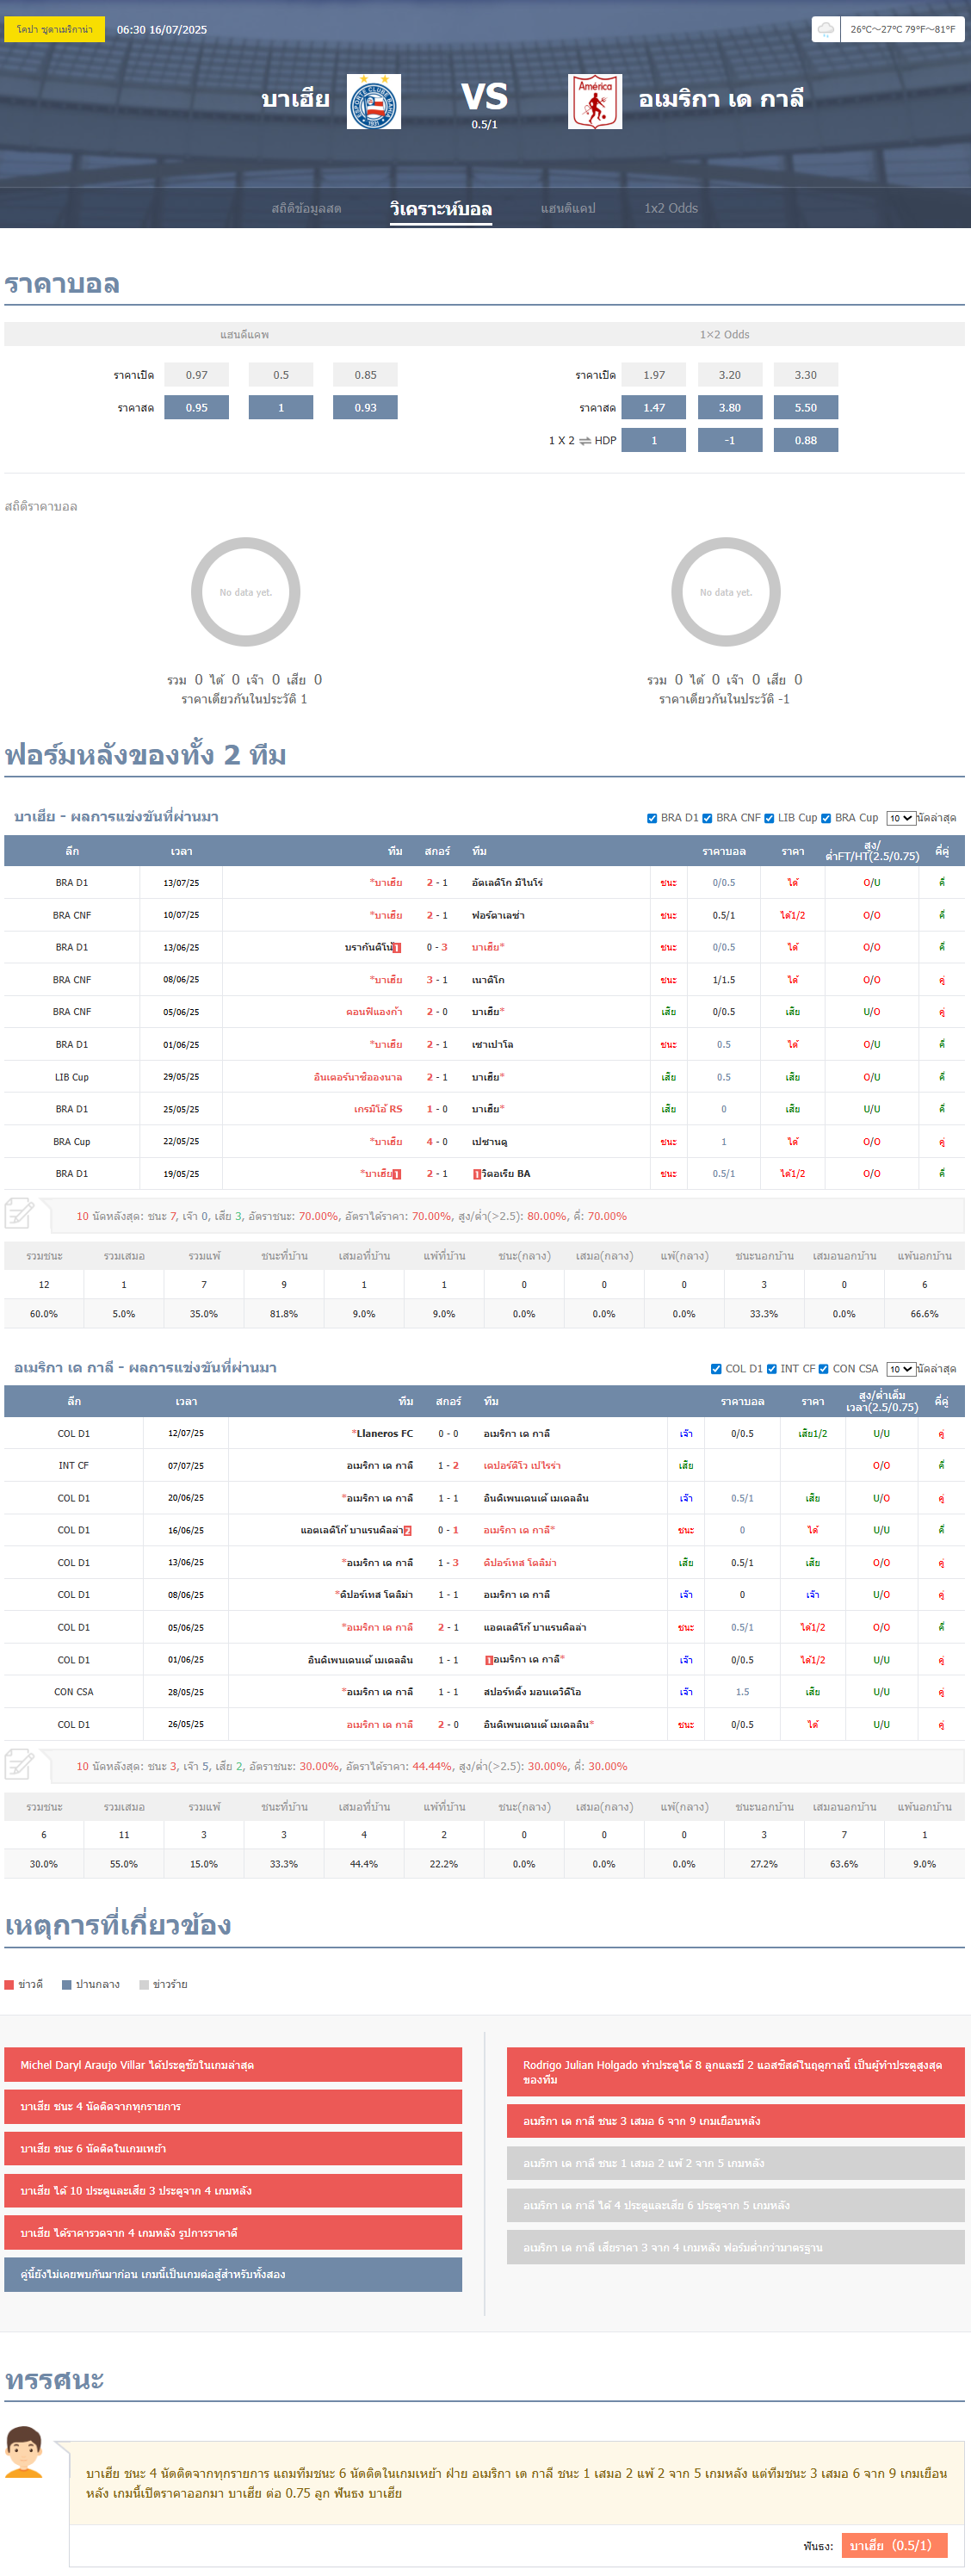
Task: Click the 0 - 3 score on 13/06/25
Action: pyautogui.click(x=437, y=947)
